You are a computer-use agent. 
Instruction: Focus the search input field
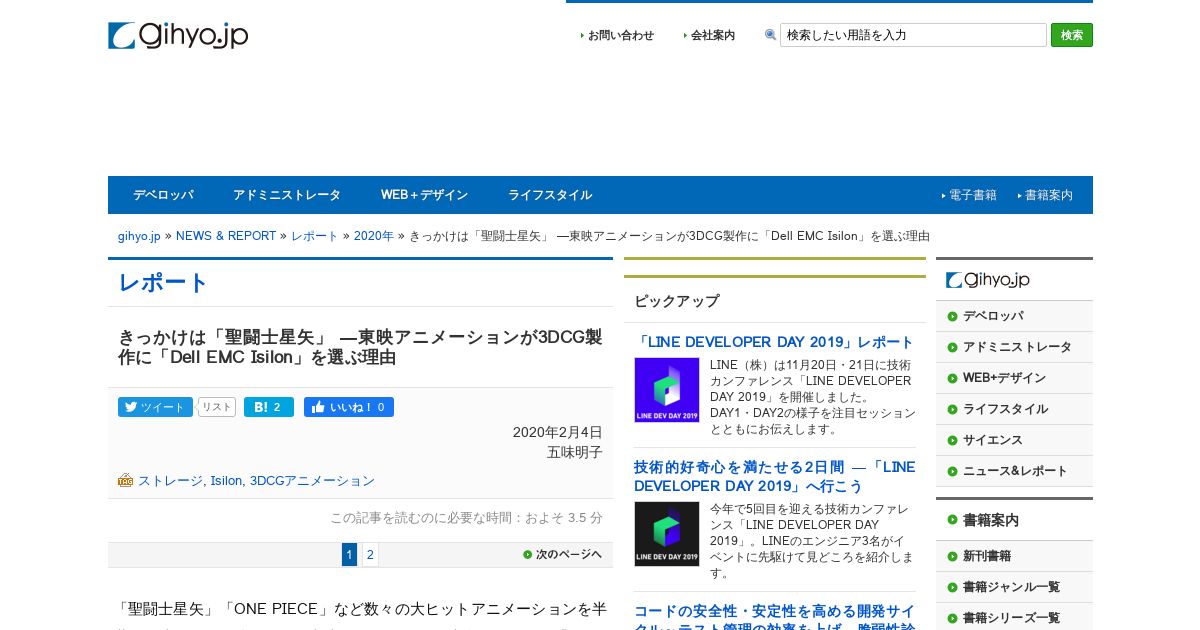(913, 35)
